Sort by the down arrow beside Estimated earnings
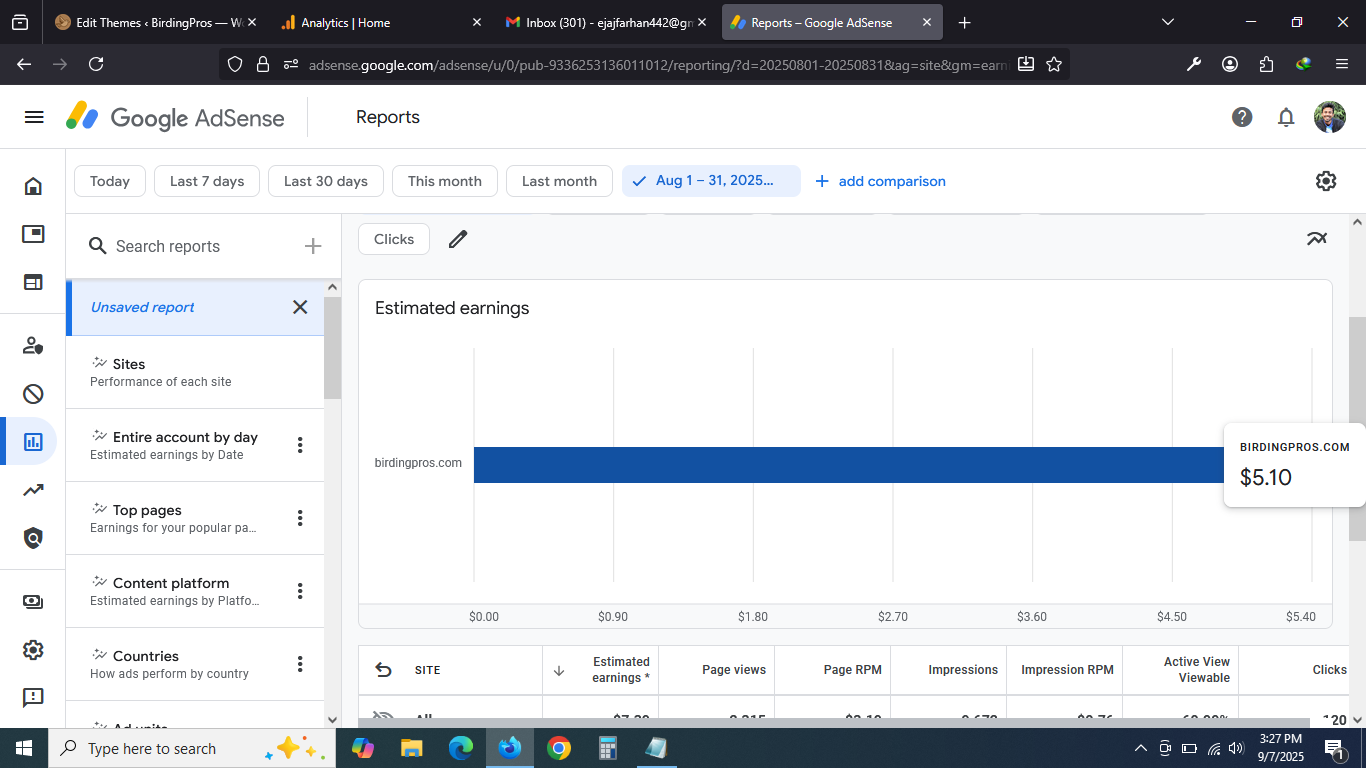Screen dimensions: 1366x768 pyautogui.click(x=559, y=670)
